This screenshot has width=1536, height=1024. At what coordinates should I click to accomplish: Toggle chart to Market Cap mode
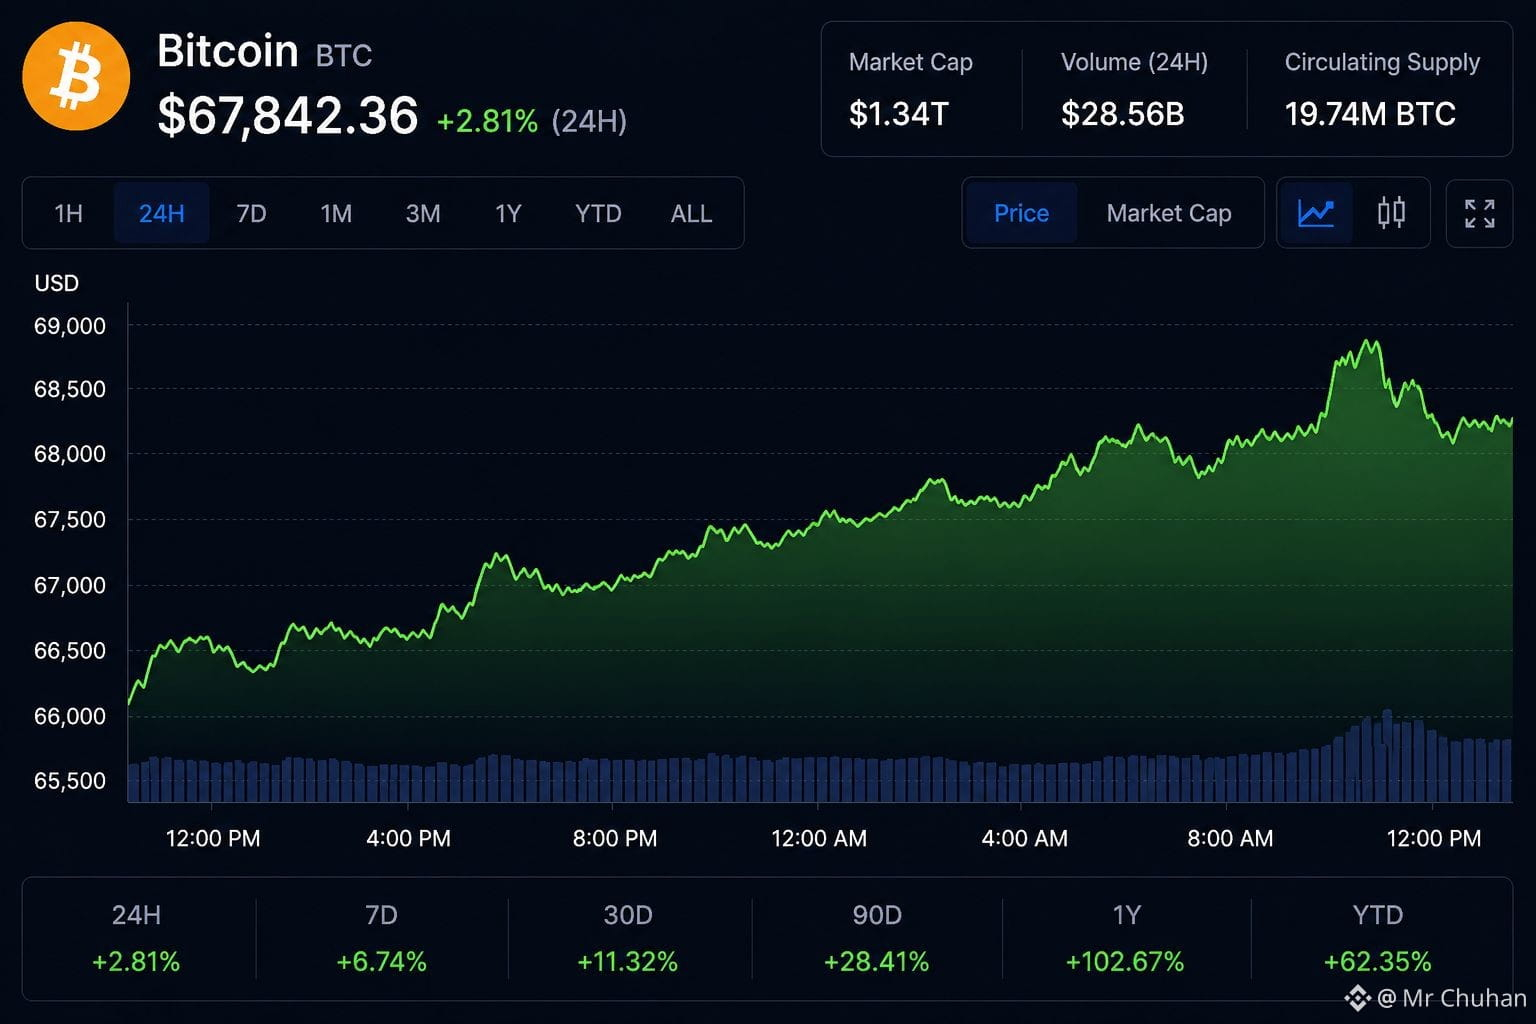point(1169,213)
